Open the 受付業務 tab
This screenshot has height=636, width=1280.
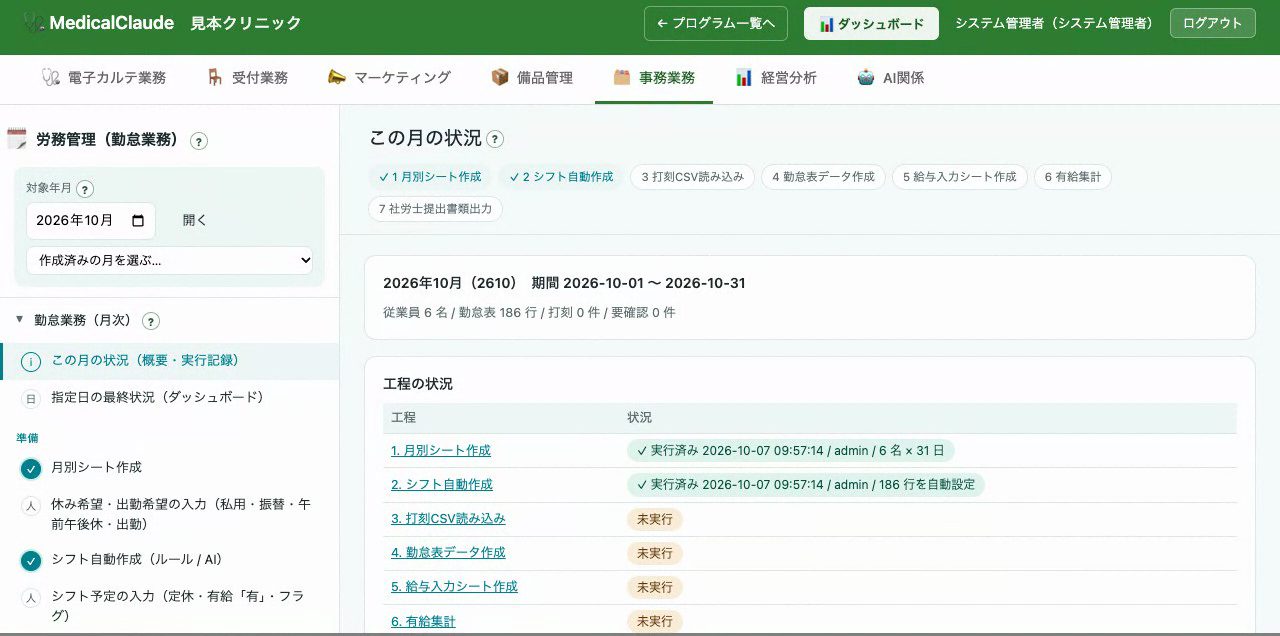(x=247, y=78)
